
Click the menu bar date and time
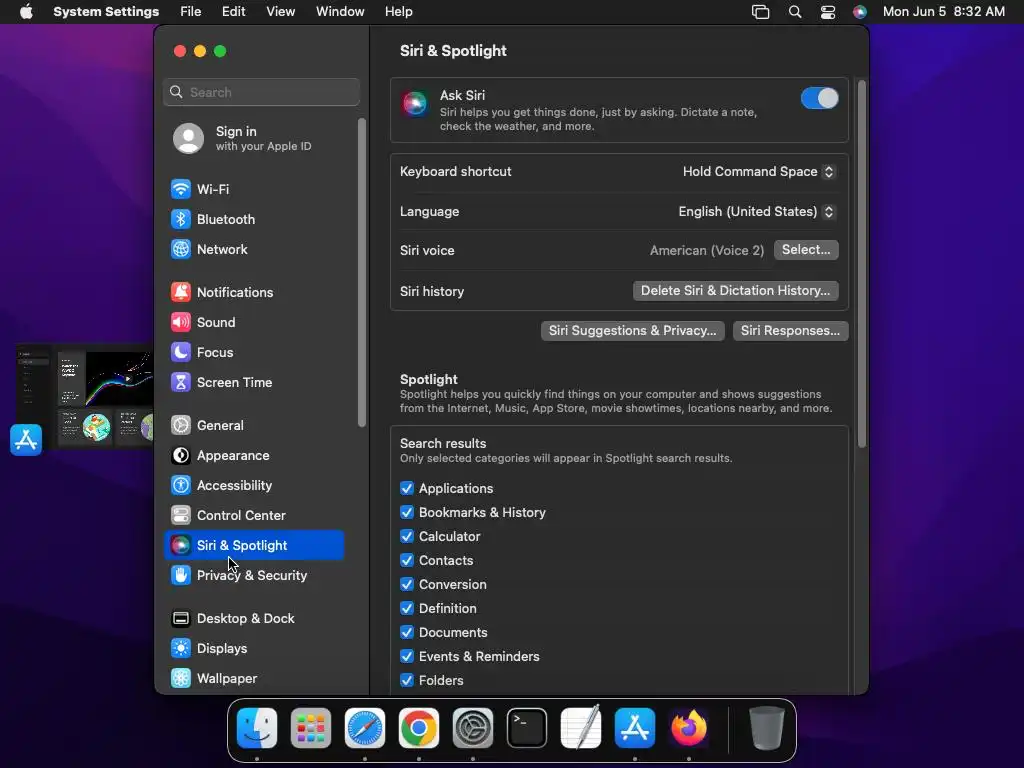coord(944,12)
